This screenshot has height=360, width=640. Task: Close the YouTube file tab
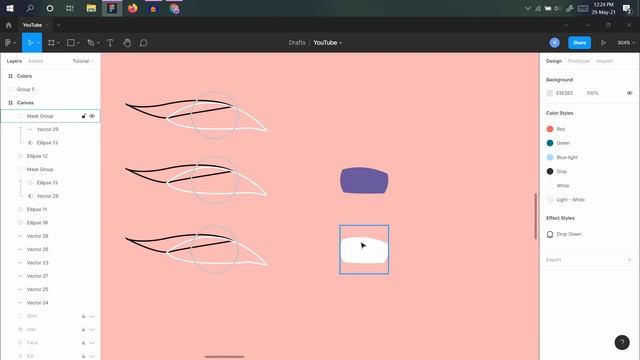pyautogui.click(x=47, y=25)
